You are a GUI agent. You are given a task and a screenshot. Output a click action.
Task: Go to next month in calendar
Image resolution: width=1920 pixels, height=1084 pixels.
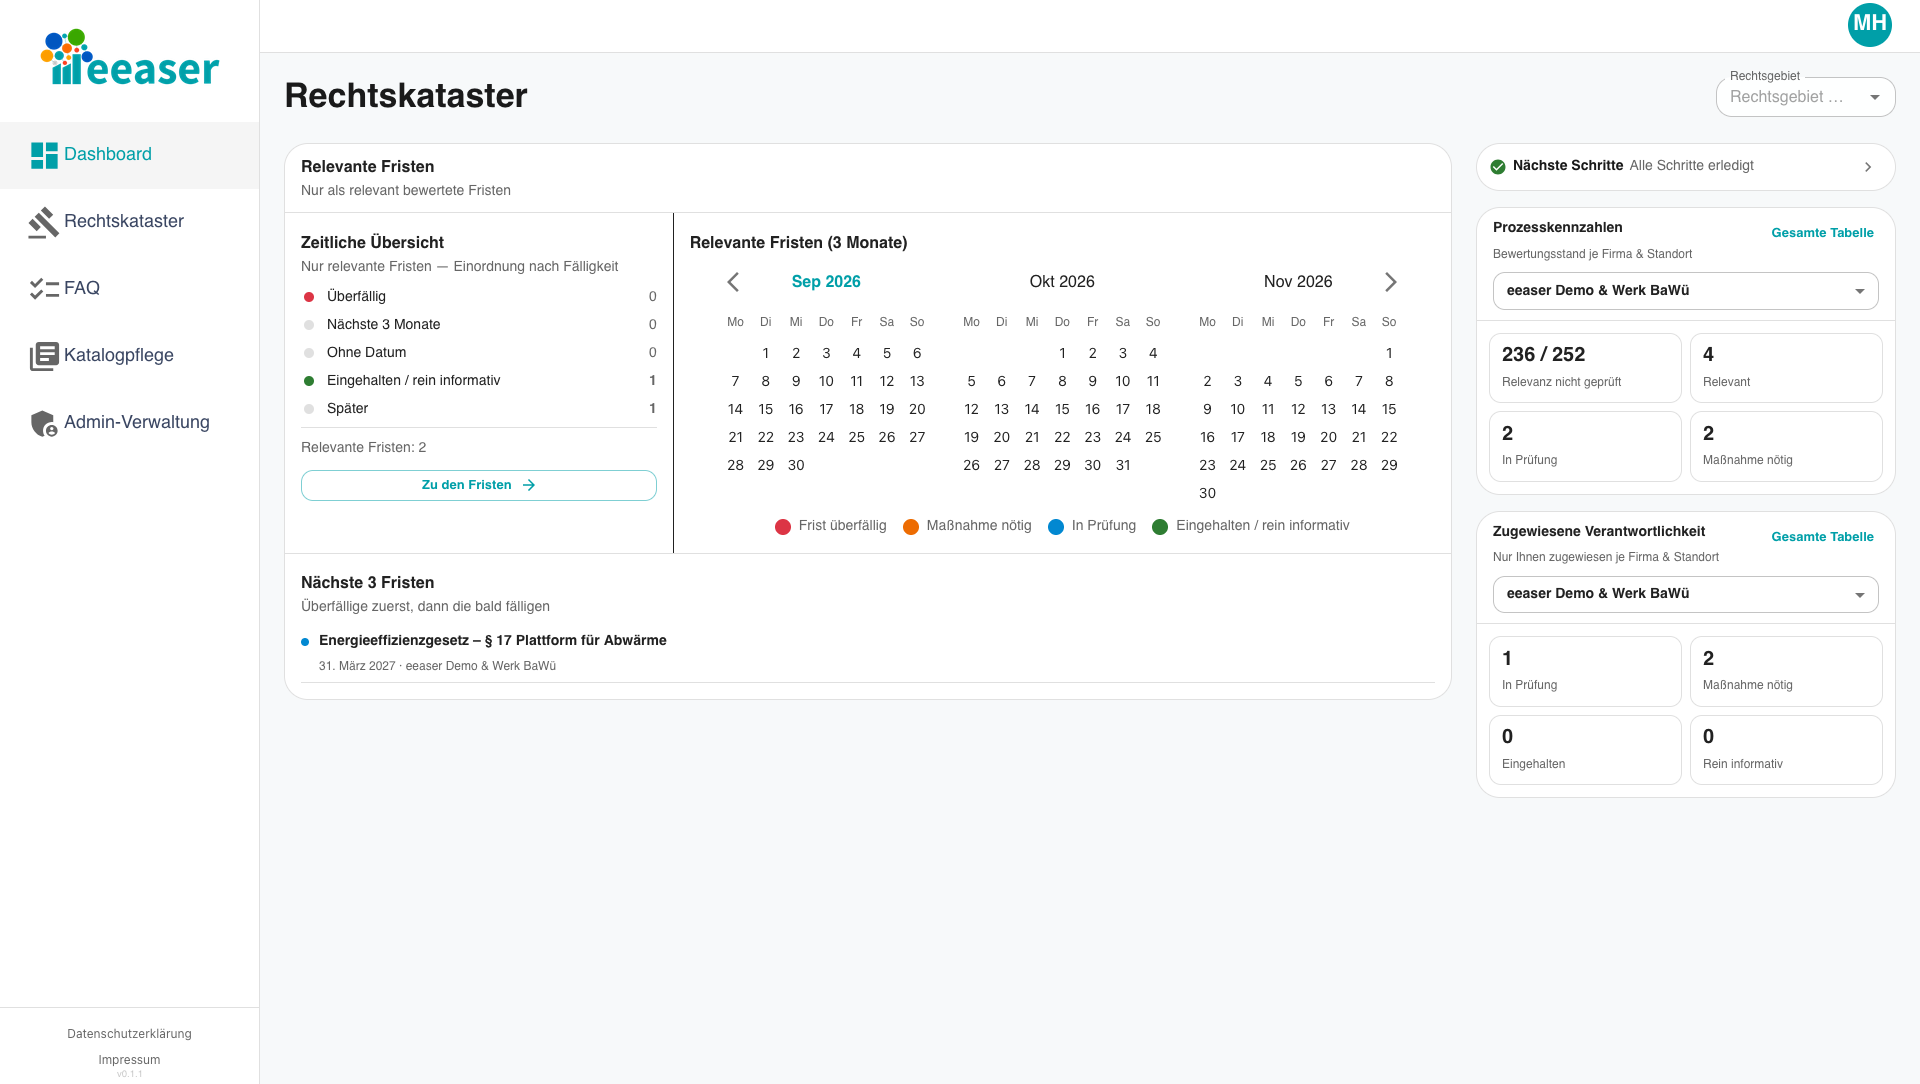(1390, 282)
